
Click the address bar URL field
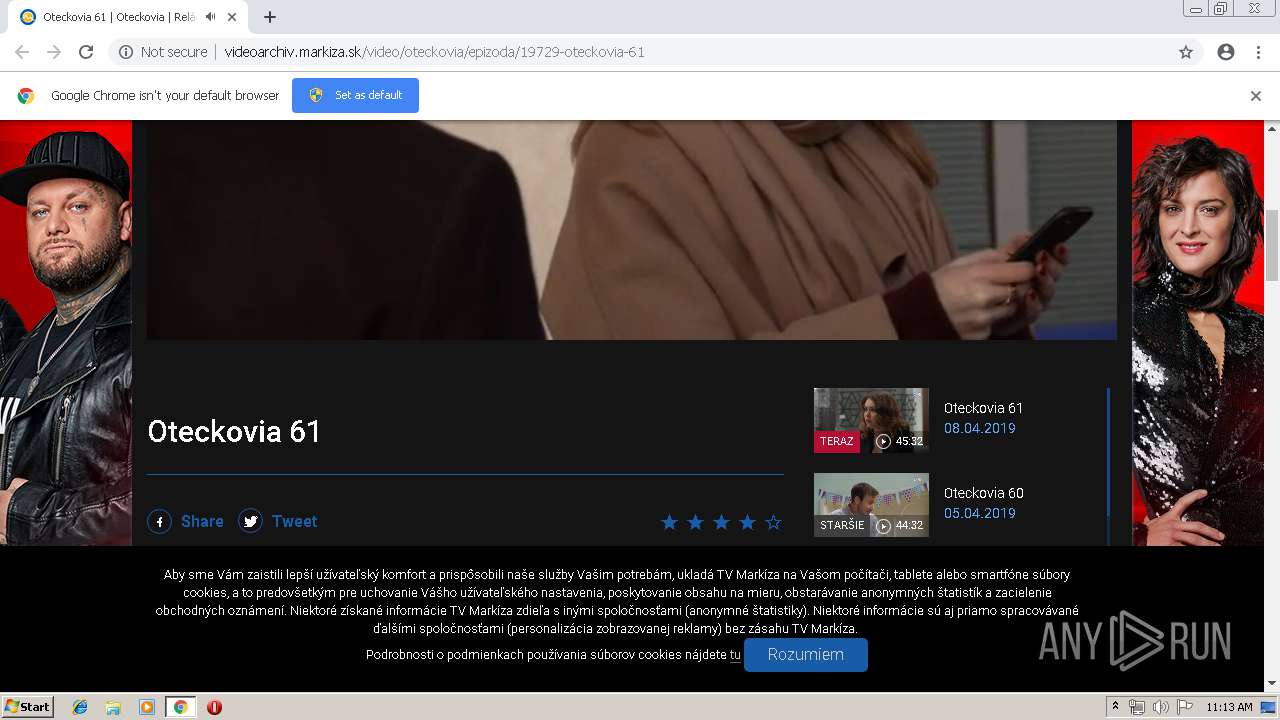655,52
